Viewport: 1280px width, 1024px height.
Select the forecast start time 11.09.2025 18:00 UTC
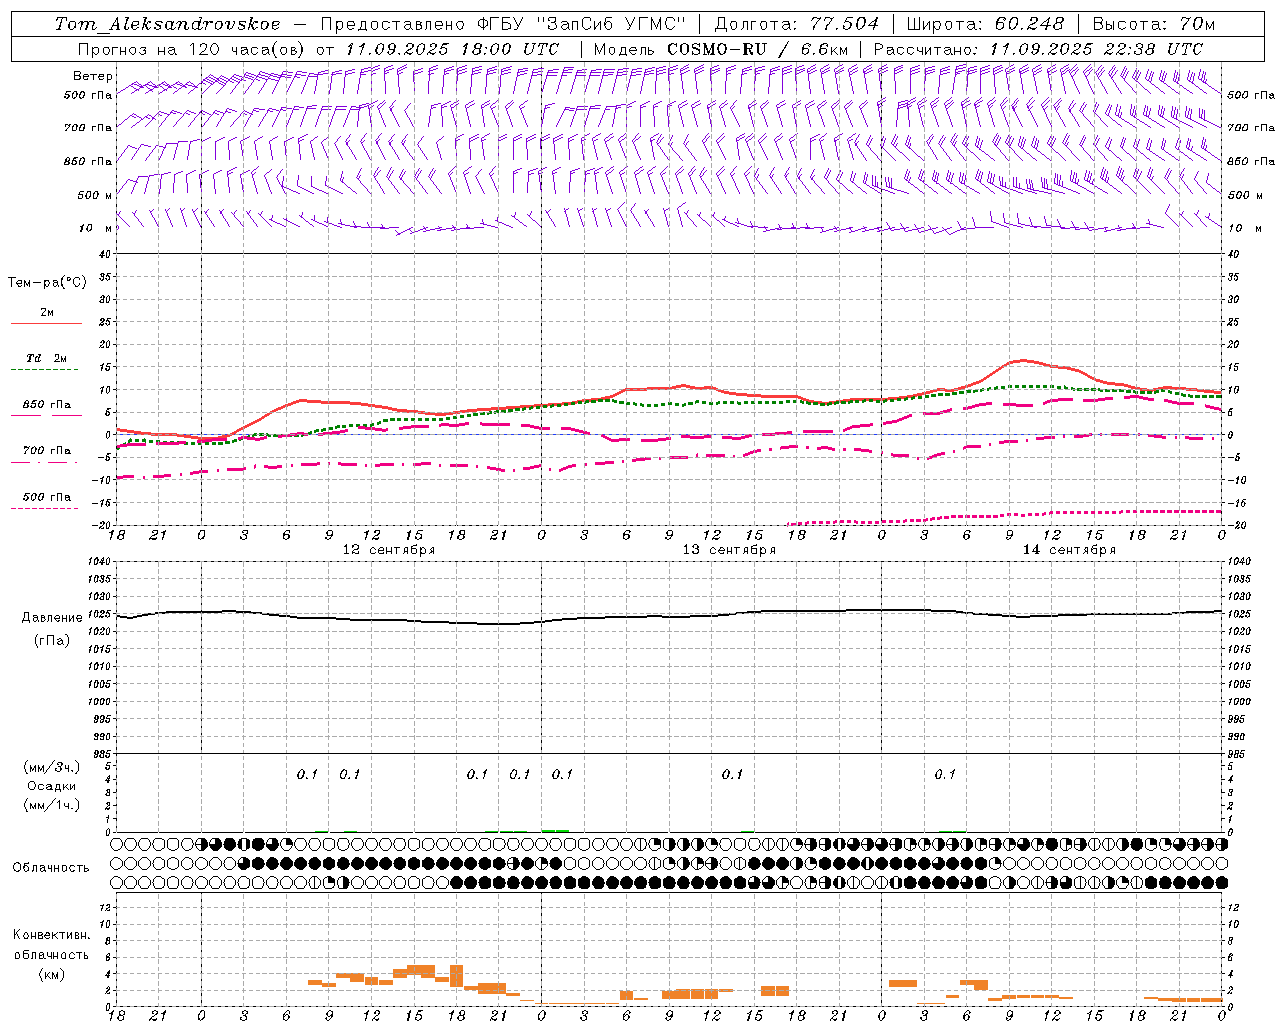tap(453, 48)
